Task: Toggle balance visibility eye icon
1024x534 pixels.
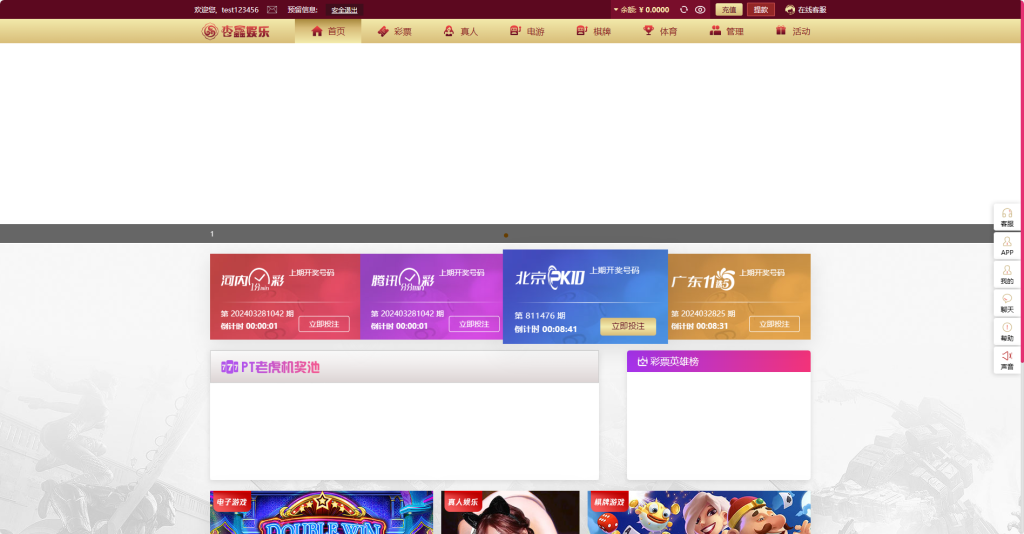Action: pyautogui.click(x=700, y=9)
